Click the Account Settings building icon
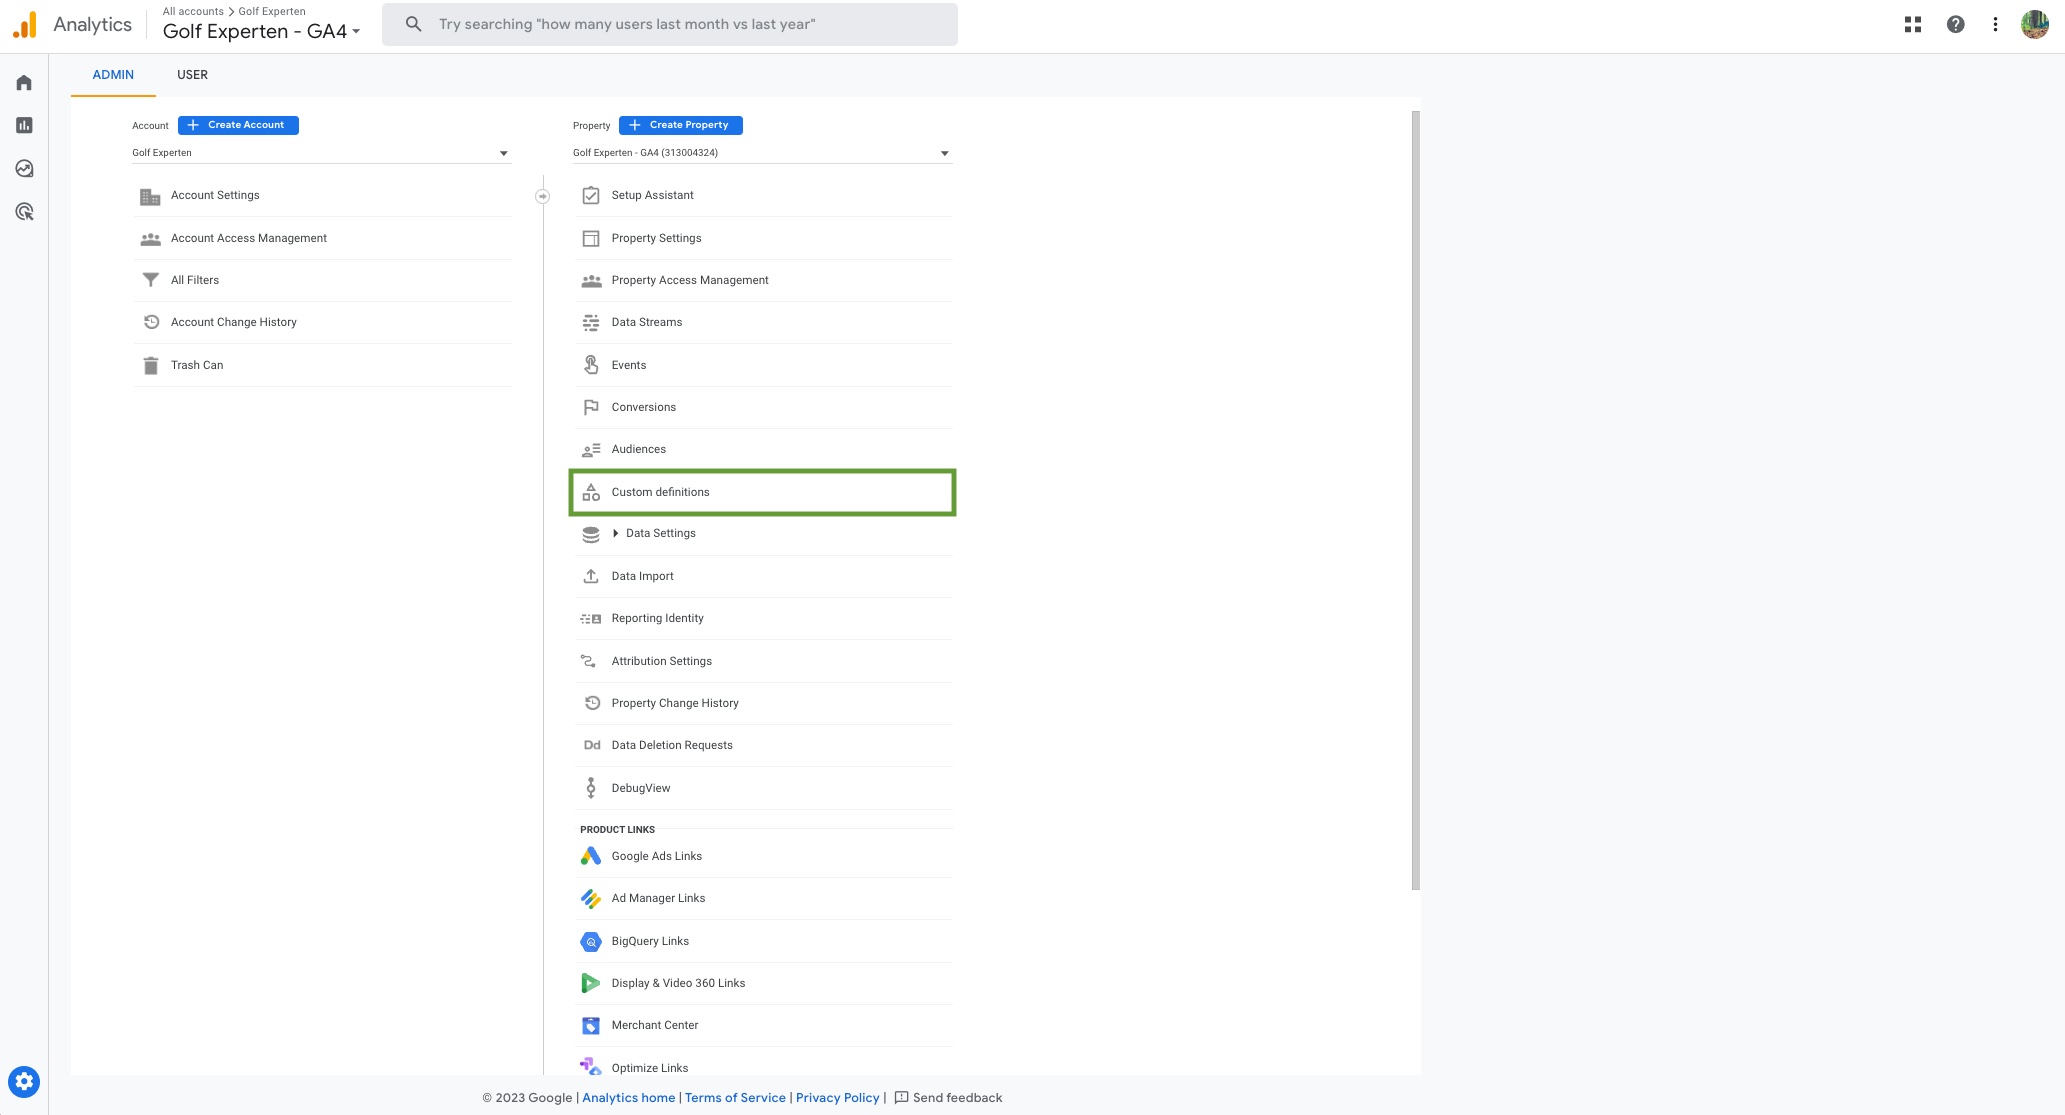The width and height of the screenshot is (2065, 1115). tap(150, 196)
